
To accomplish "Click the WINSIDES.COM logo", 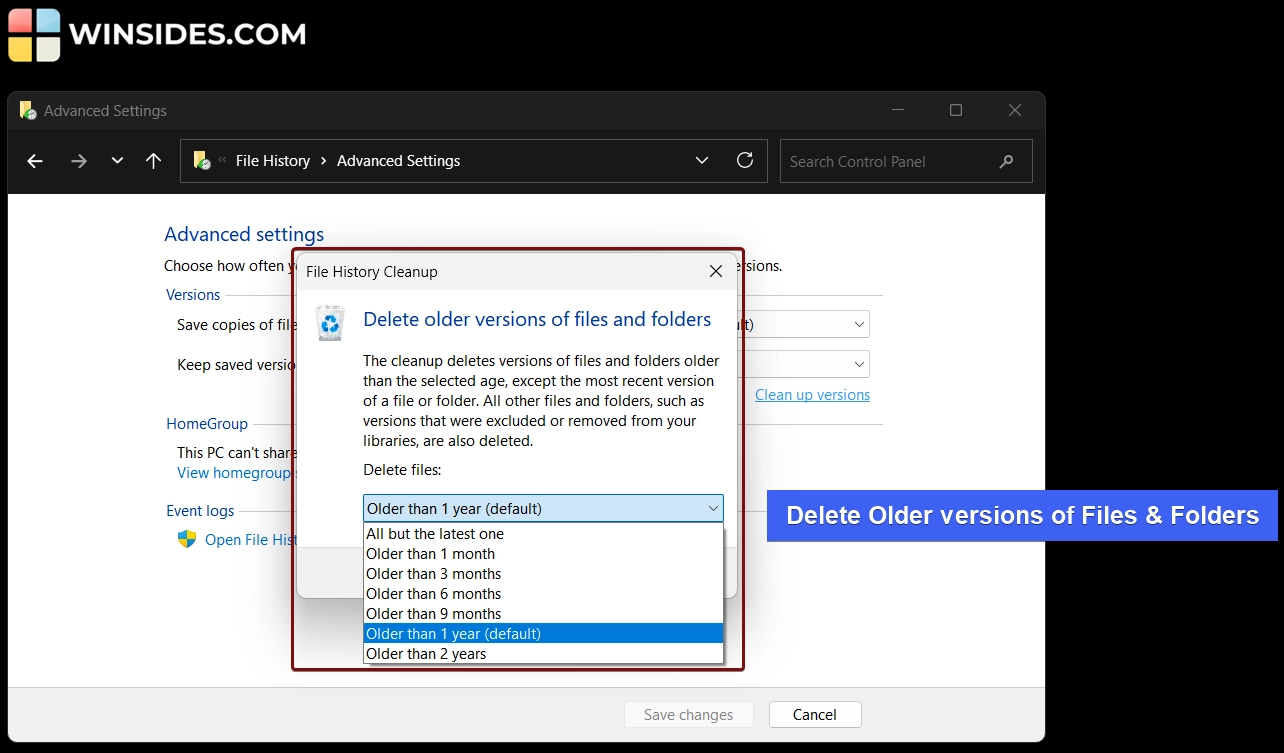I will pyautogui.click(x=155, y=34).
